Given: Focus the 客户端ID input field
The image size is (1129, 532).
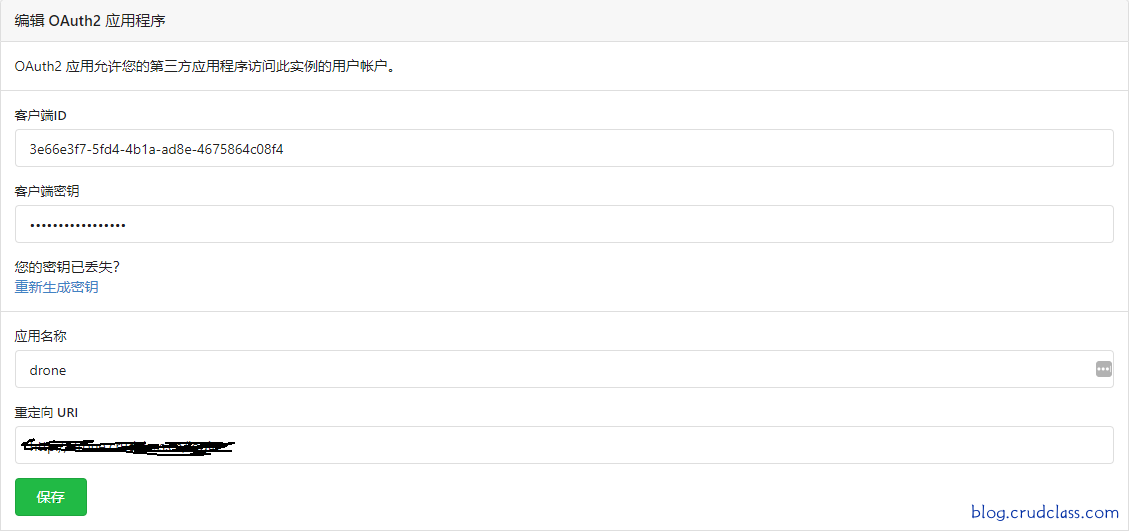Looking at the screenshot, I should click(x=564, y=148).
